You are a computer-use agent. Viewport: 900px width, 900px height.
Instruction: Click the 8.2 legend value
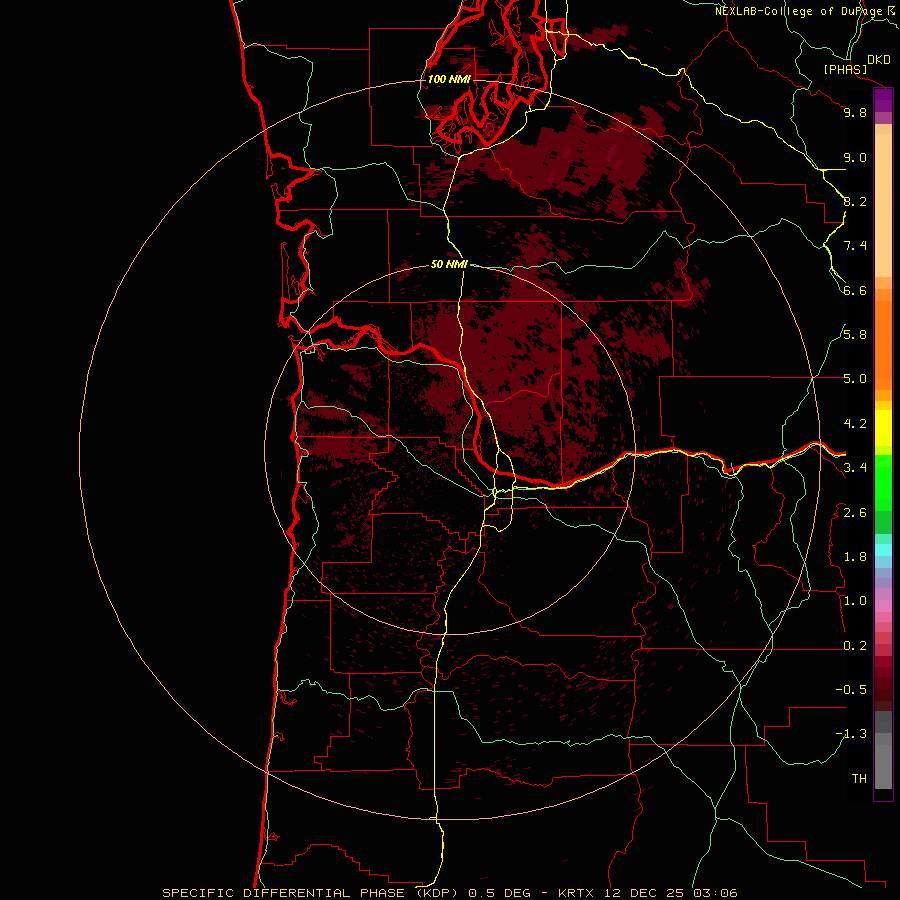(855, 201)
